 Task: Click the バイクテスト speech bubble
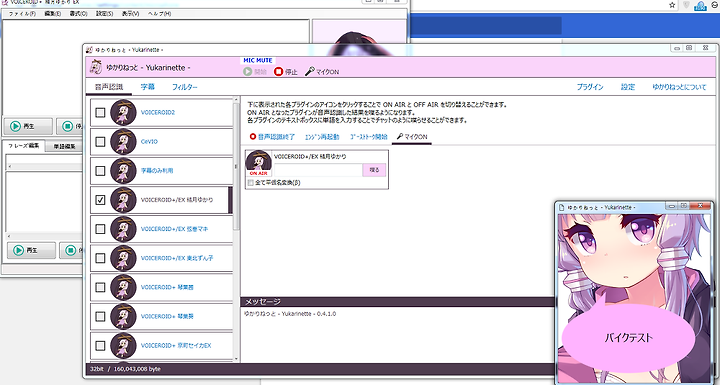[628, 338]
